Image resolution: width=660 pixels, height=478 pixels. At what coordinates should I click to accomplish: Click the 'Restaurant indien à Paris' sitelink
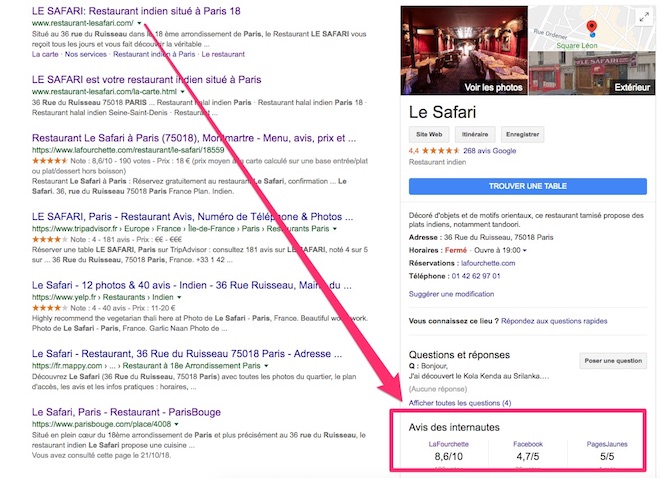(154, 54)
